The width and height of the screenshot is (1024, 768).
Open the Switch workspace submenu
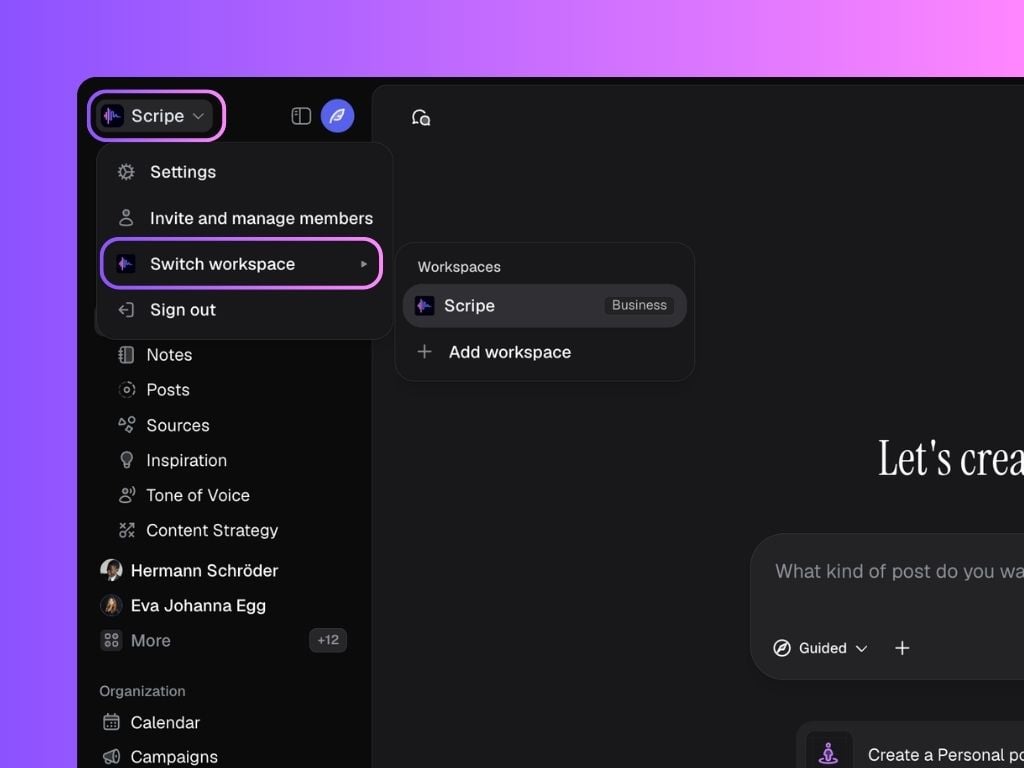242,264
